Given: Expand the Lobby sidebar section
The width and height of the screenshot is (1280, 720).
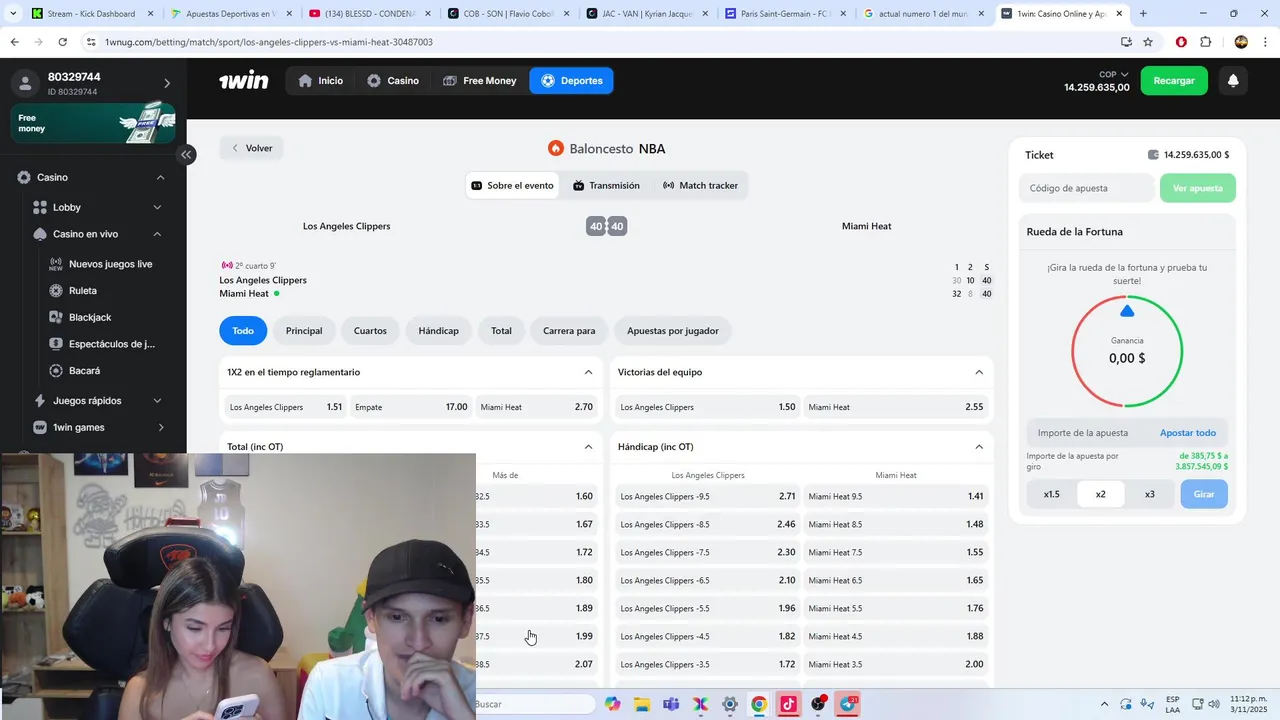Looking at the screenshot, I should [157, 207].
